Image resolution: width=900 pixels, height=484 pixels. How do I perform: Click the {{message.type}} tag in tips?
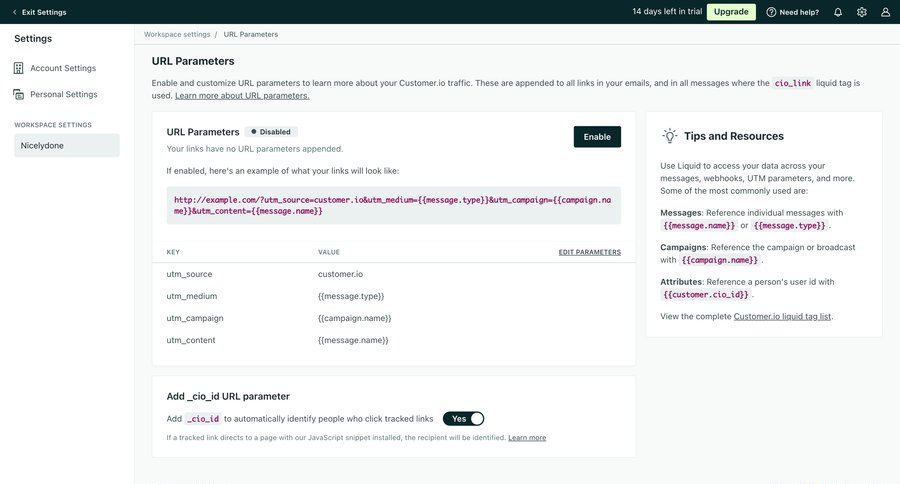click(790, 226)
